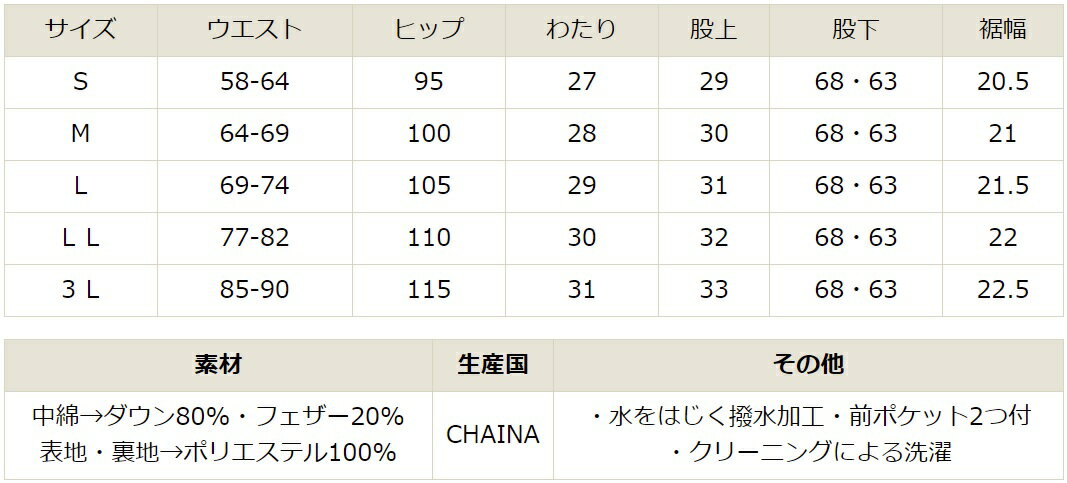Click waist value 58-64
The height and width of the screenshot is (483, 1067).
pyautogui.click(x=254, y=82)
